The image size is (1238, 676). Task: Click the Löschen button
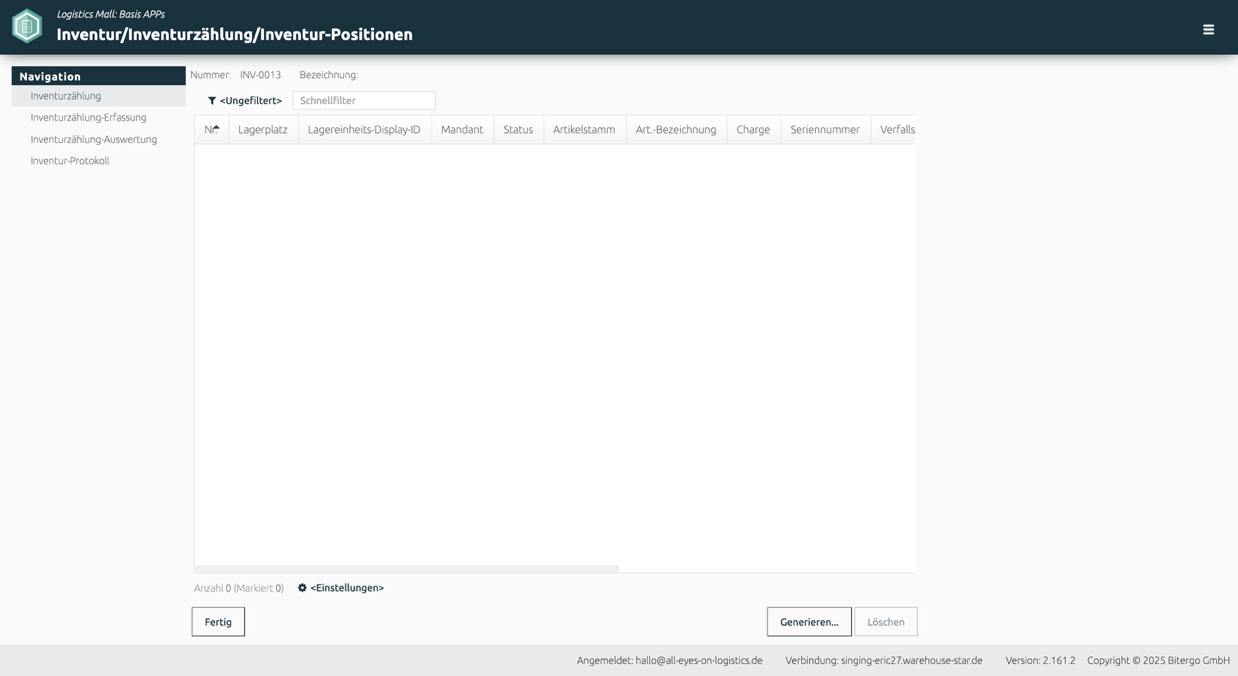click(x=886, y=622)
